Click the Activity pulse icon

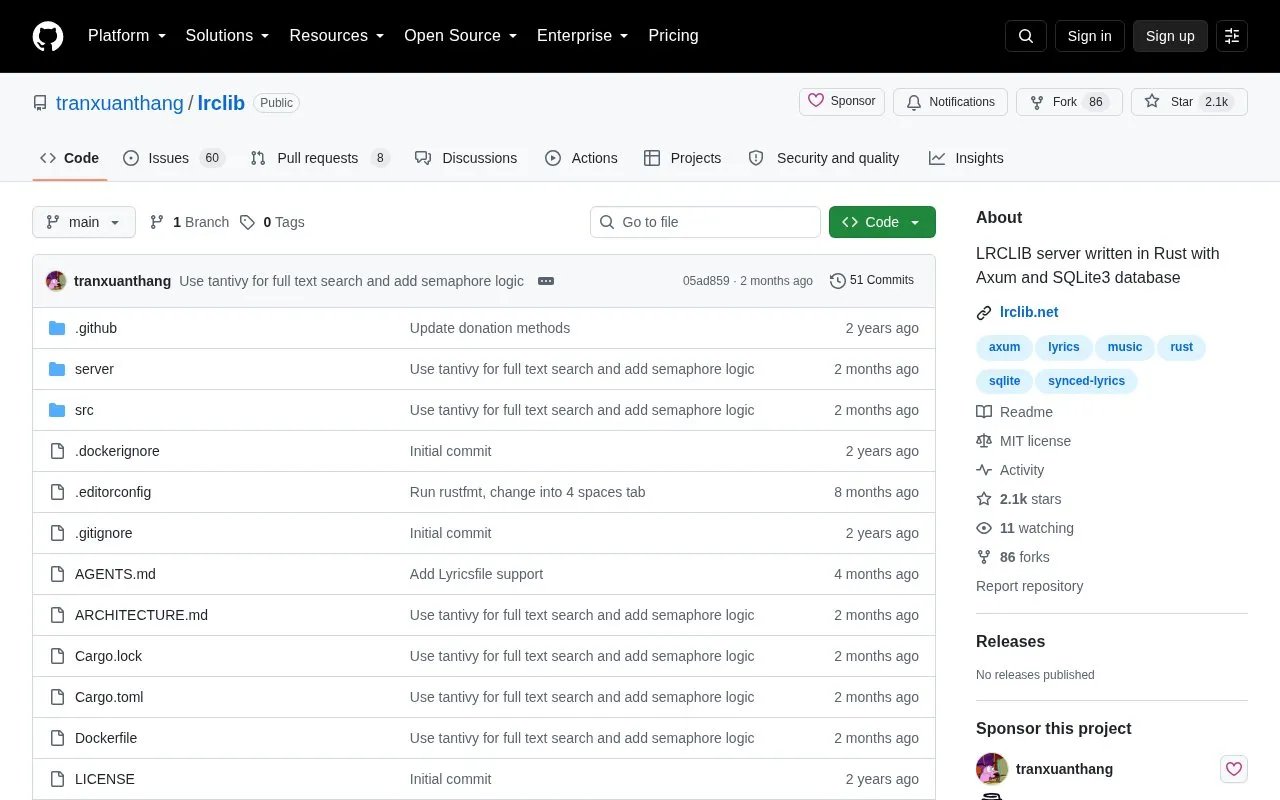(984, 470)
